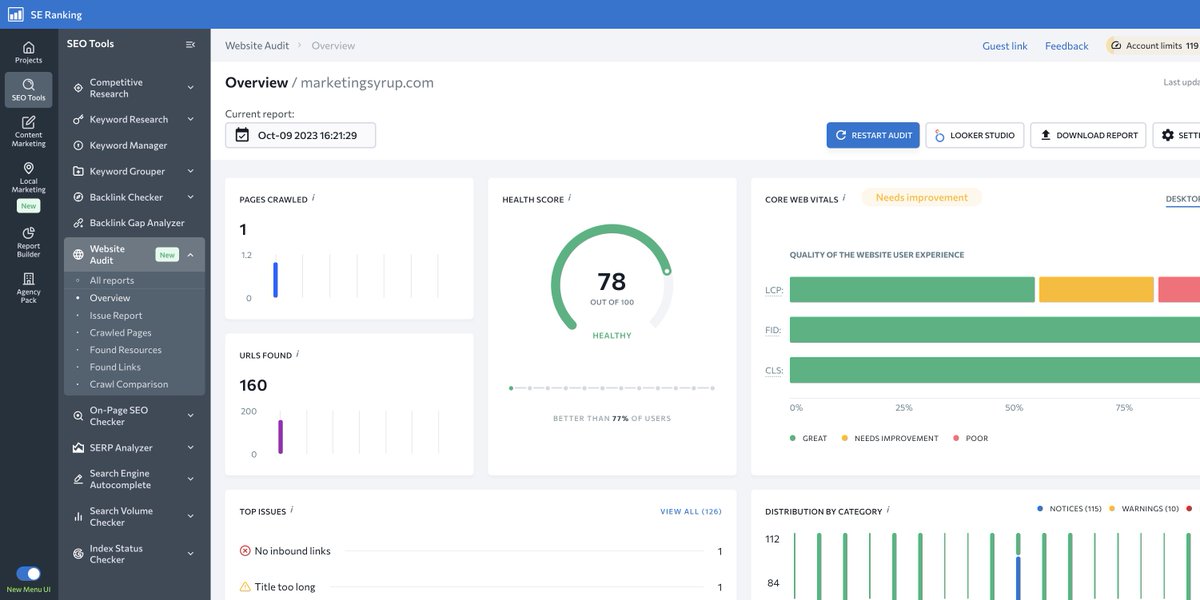This screenshot has width=1200, height=600.
Task: Click the Competitive Research target icon
Action: [x=78, y=88]
